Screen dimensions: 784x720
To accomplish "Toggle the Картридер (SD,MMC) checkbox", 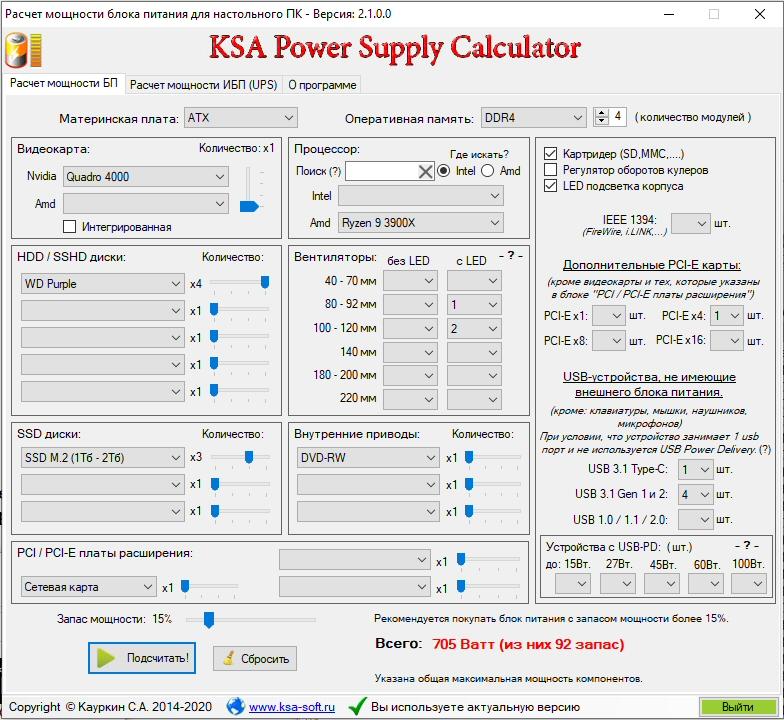I will coord(550,154).
